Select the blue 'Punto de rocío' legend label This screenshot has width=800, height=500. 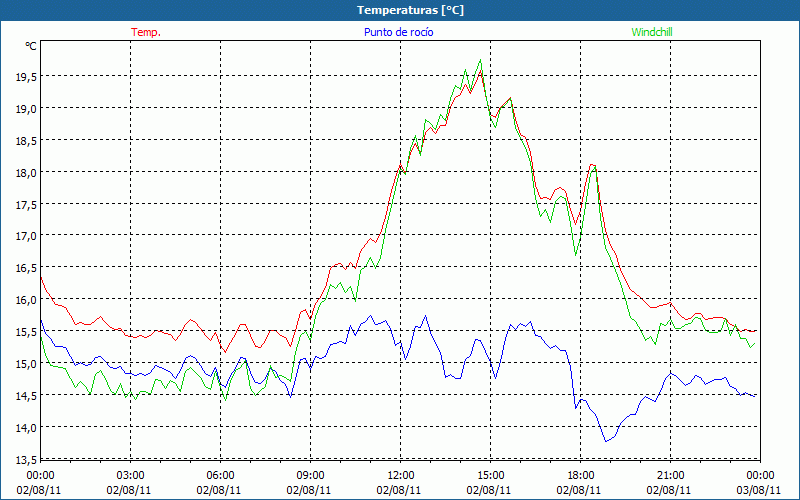click(398, 32)
